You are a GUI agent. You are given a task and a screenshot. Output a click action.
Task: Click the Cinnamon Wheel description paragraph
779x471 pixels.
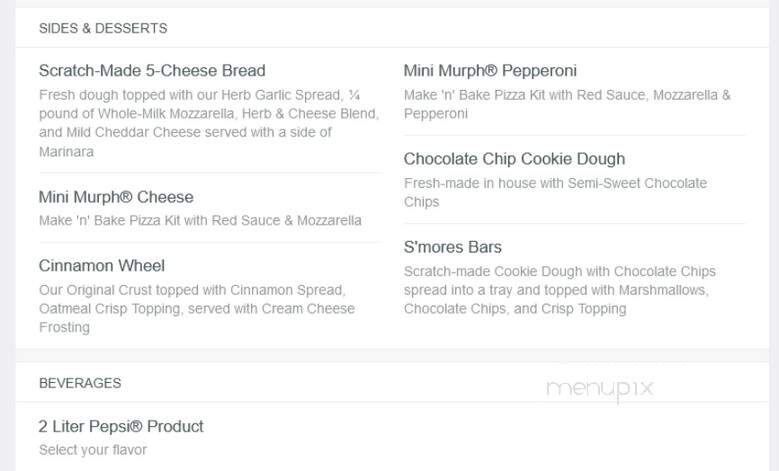[197, 309]
